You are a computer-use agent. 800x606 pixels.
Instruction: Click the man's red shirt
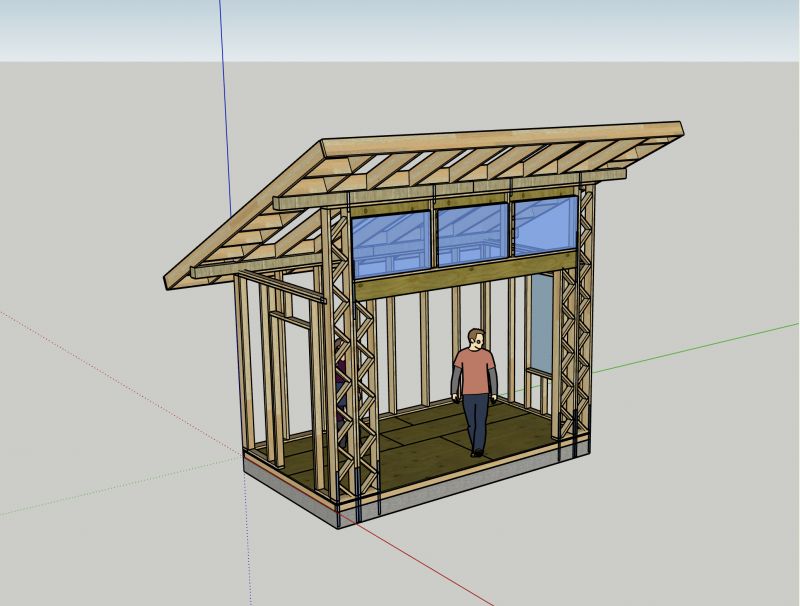(x=474, y=371)
